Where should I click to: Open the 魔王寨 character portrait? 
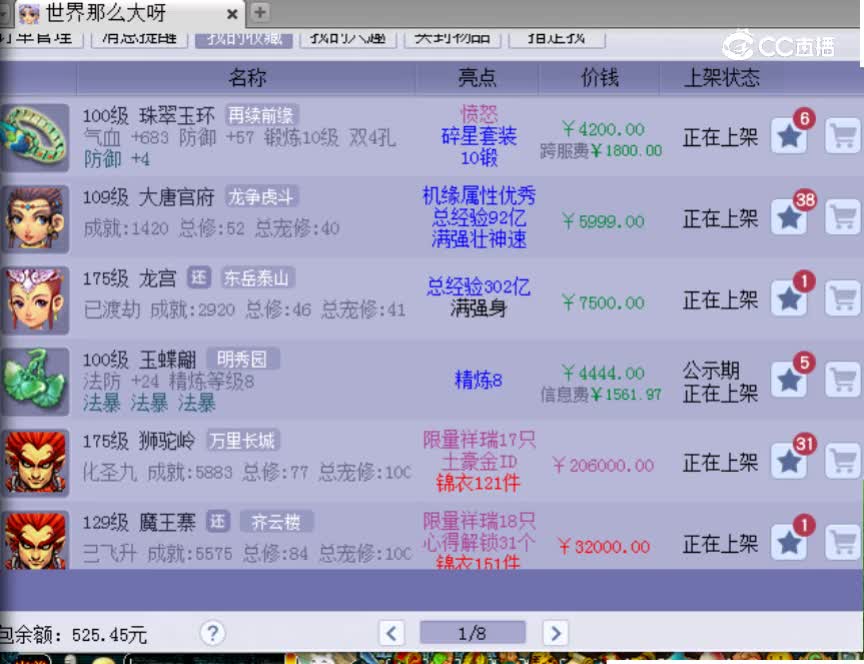click(x=35, y=540)
